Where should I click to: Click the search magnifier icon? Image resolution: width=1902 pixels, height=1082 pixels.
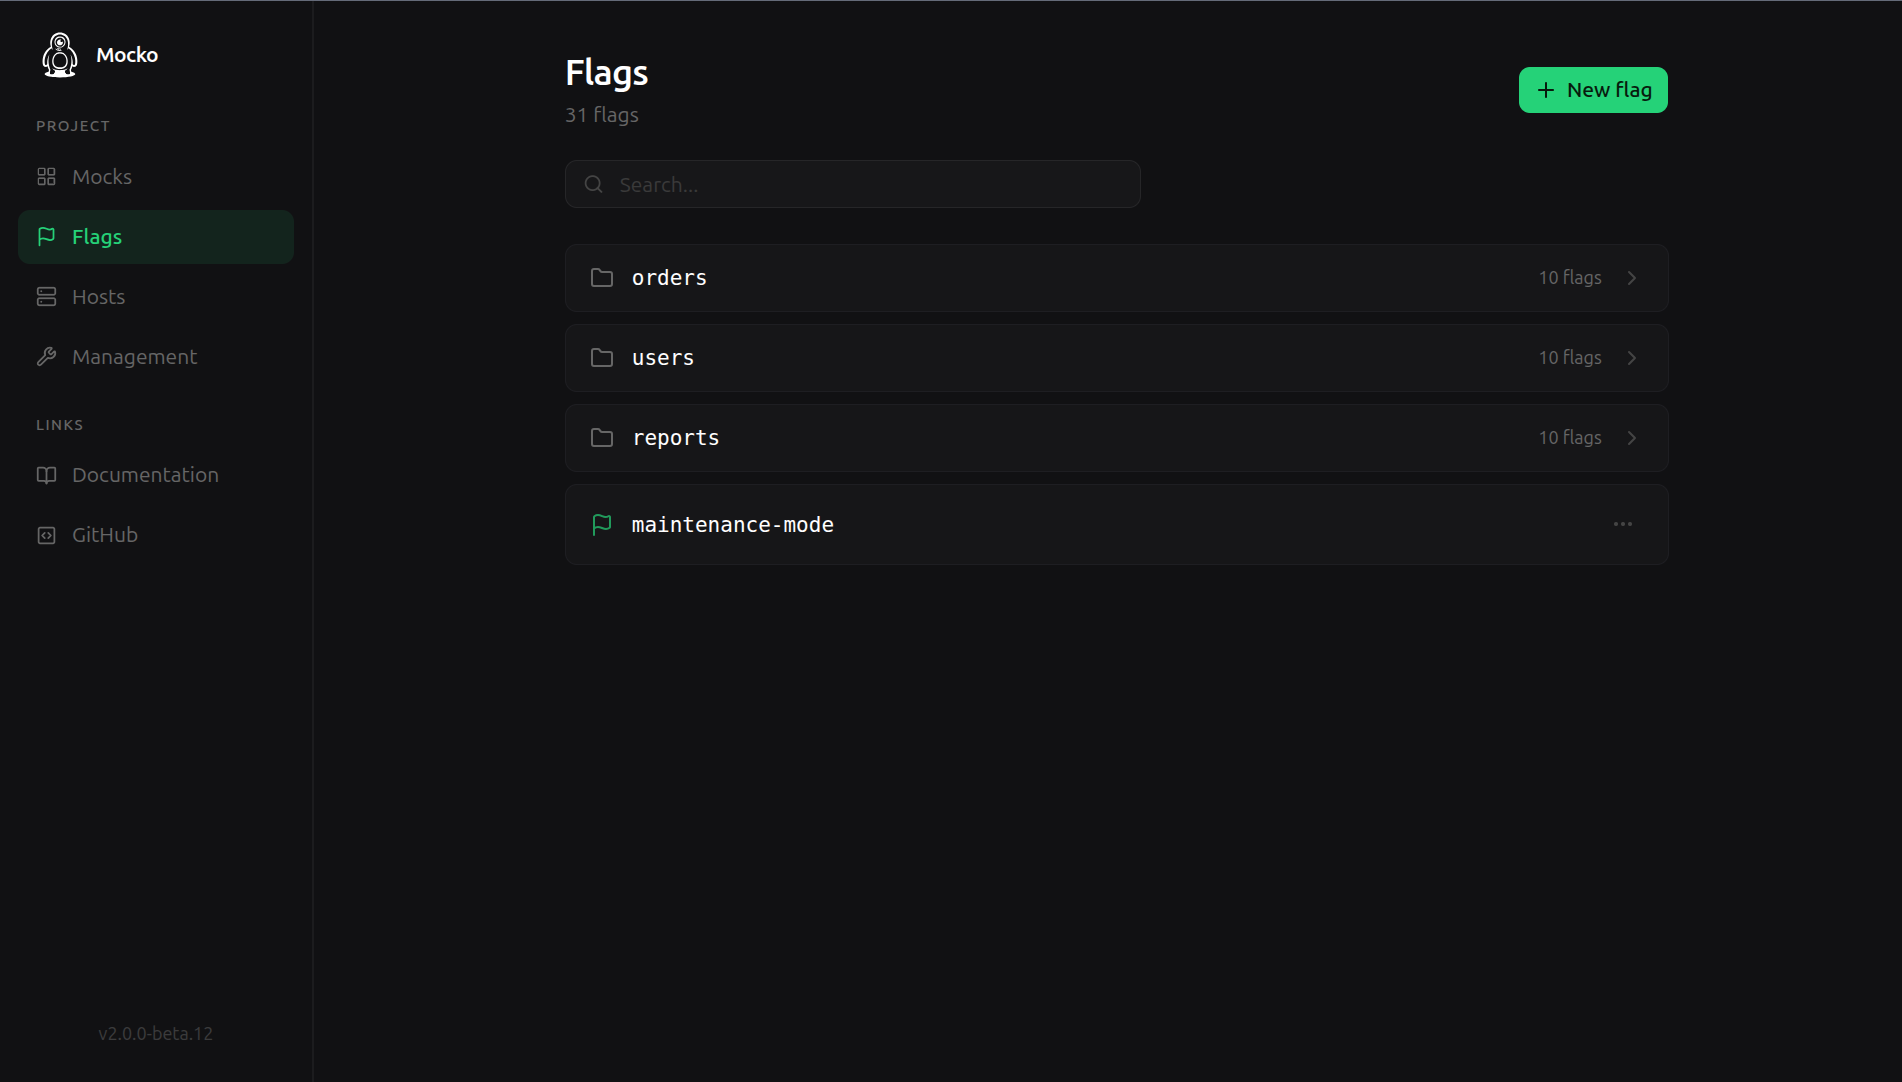click(x=593, y=184)
